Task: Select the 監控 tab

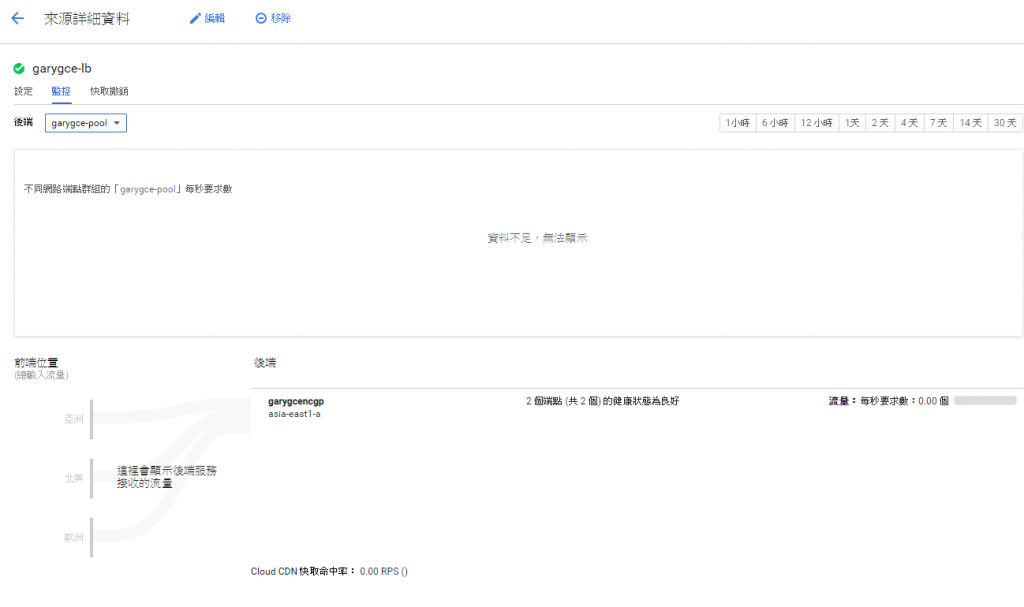Action: tap(61, 91)
